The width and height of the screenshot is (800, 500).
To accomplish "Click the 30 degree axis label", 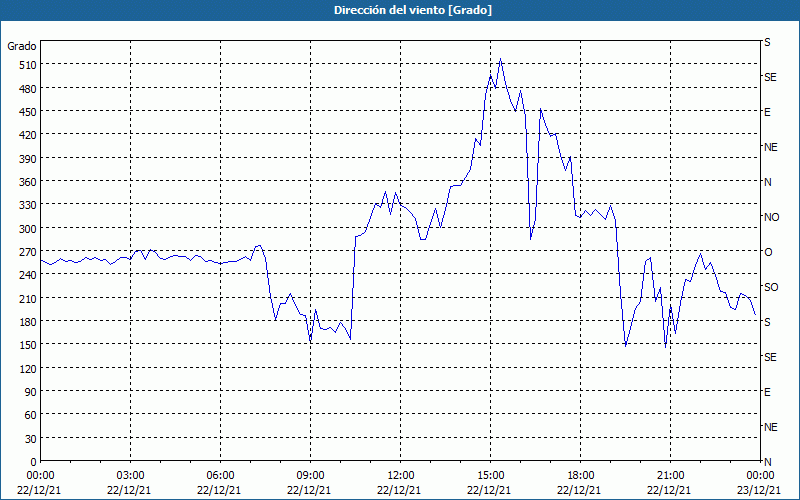I will click(30, 439).
